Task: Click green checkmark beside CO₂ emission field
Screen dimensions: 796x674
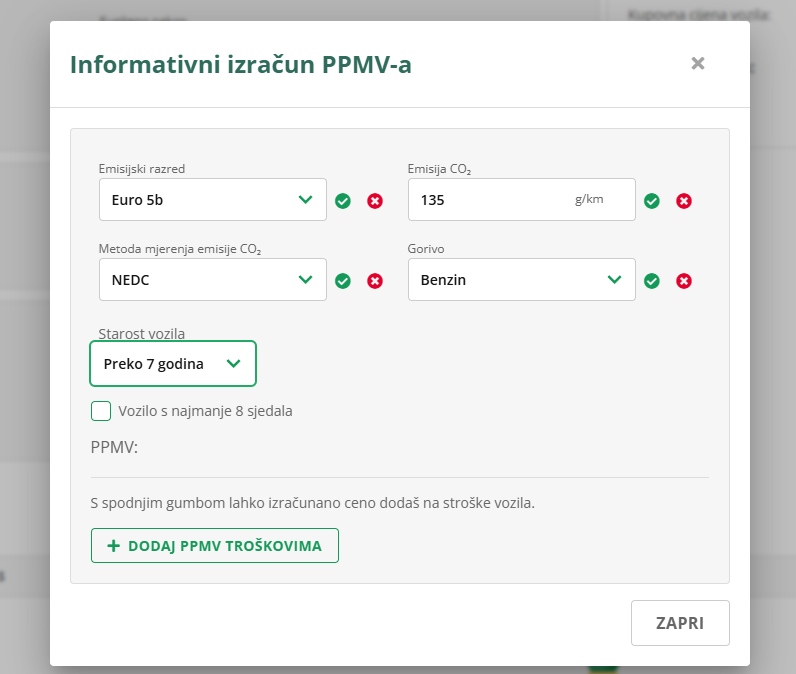Action: click(x=652, y=201)
